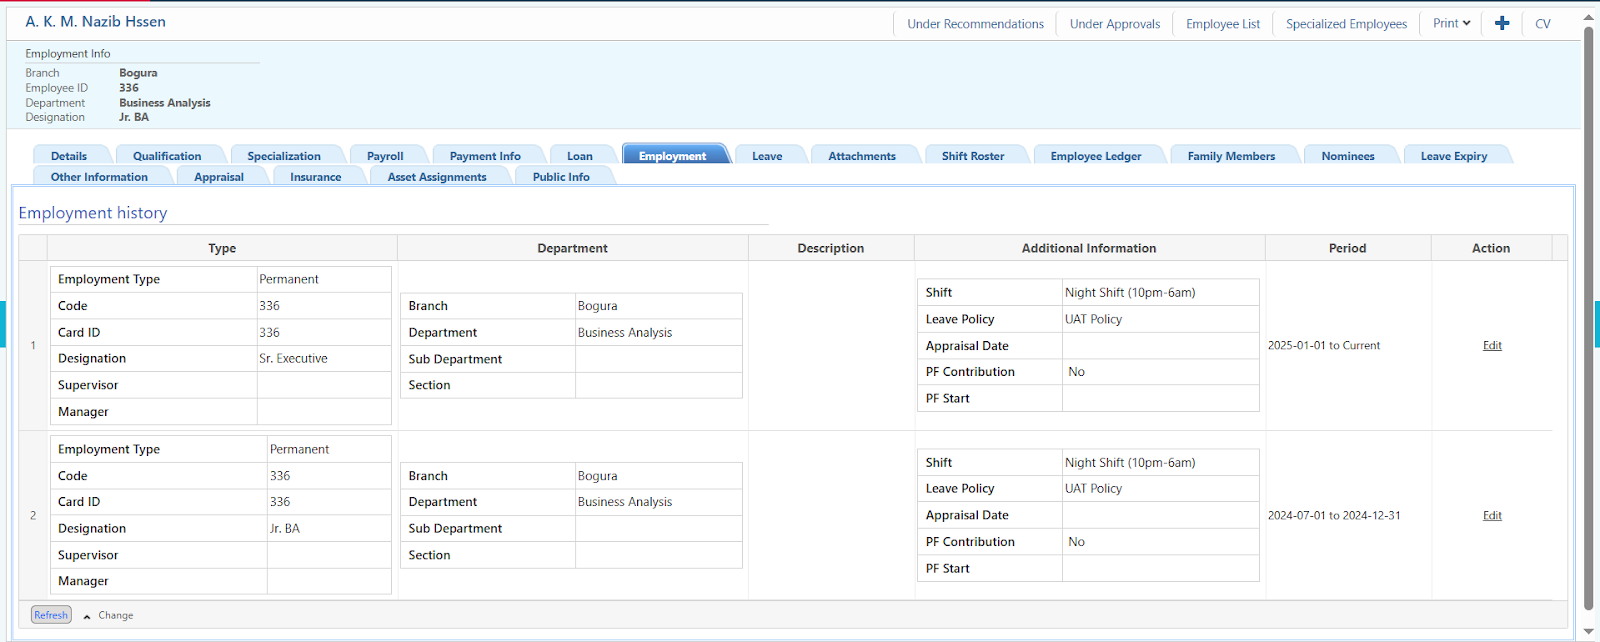This screenshot has height=642, width=1600.
Task: Open Under Recommendations in top bar
Action: (975, 24)
